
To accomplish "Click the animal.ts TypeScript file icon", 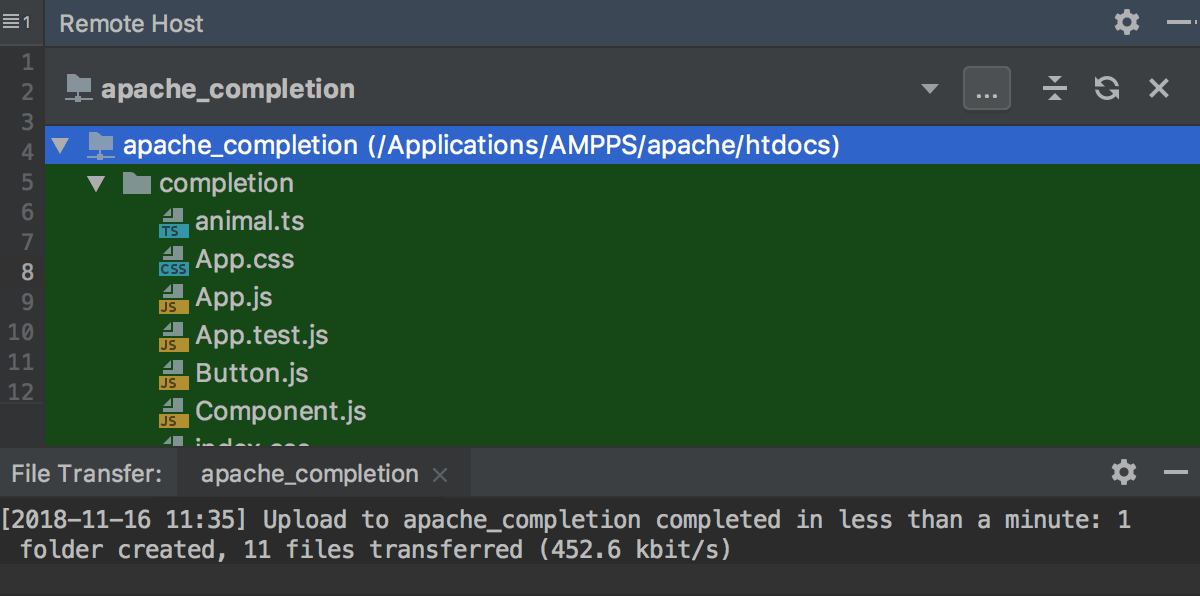I will click(173, 221).
